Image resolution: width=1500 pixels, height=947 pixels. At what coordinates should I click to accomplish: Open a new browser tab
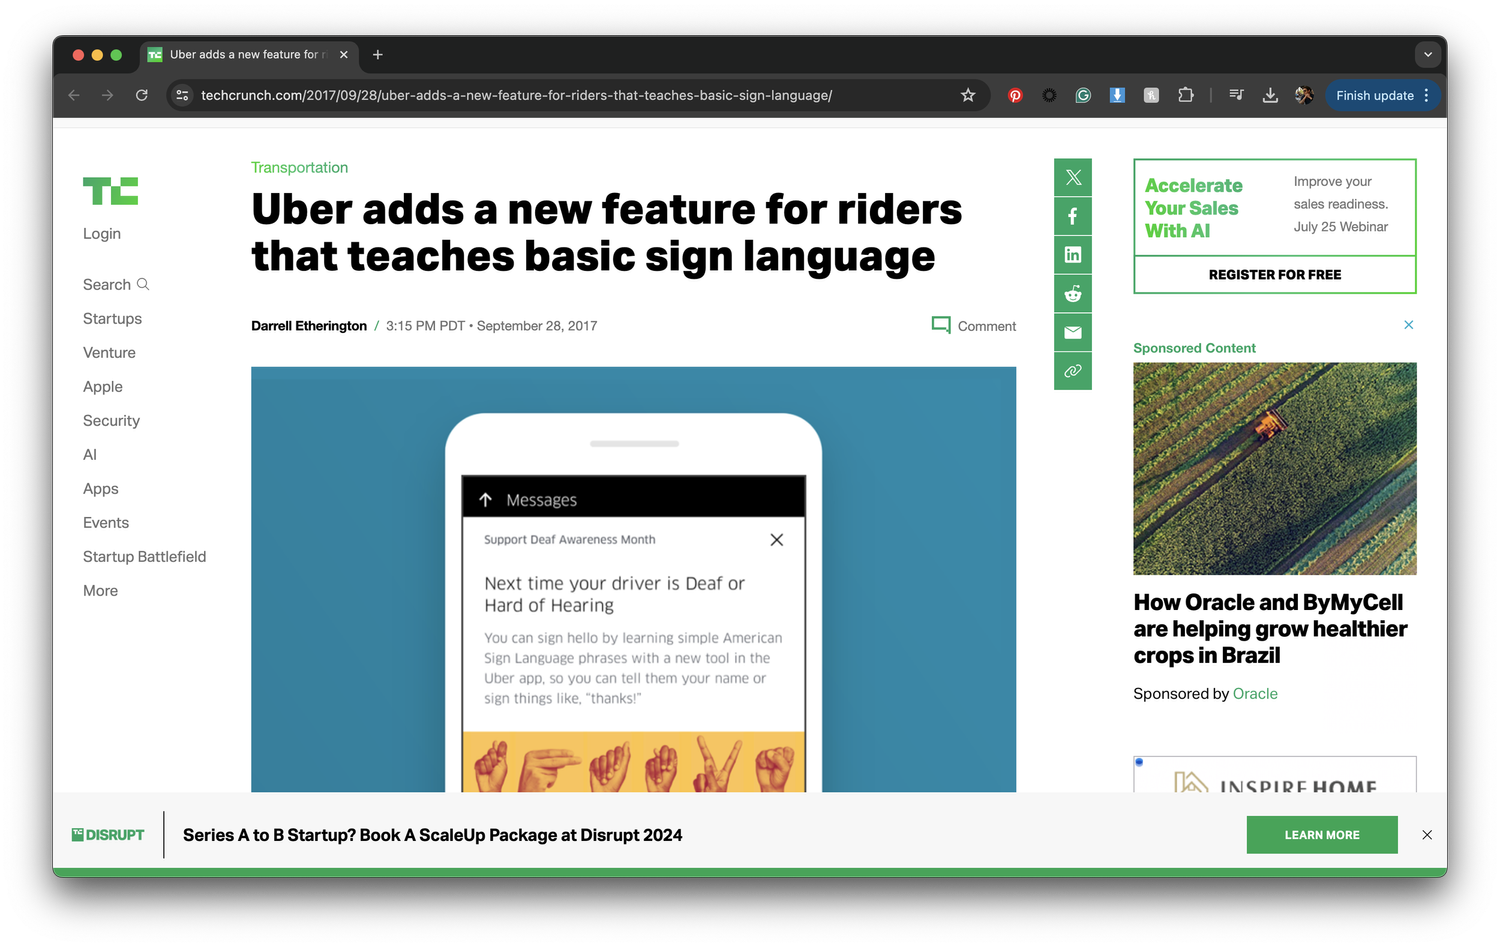(x=378, y=55)
